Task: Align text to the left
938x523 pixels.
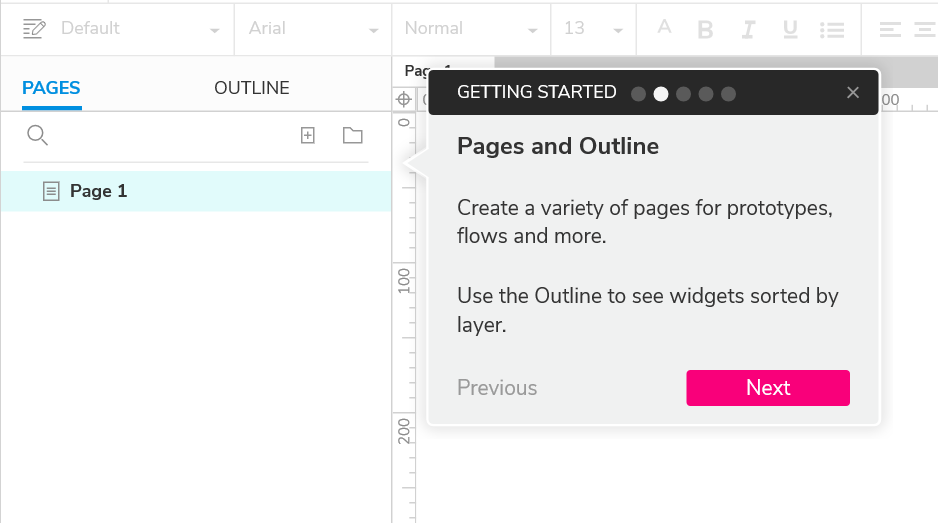Action: 890,29
